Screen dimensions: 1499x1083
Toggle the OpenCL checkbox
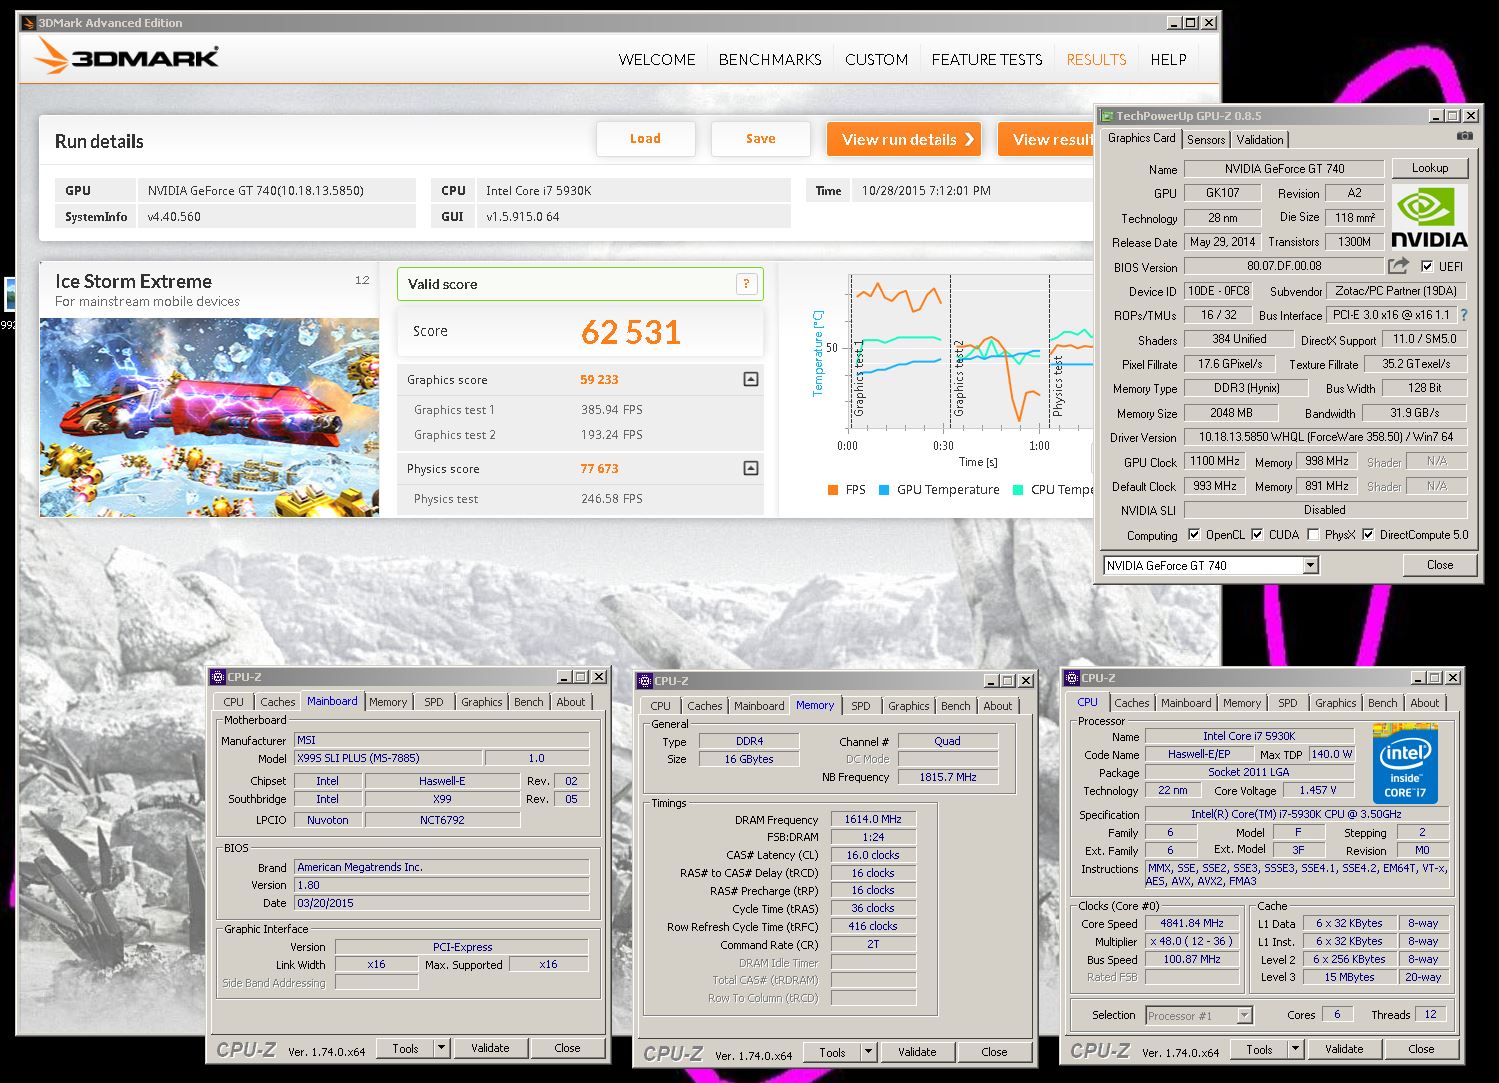(1193, 535)
